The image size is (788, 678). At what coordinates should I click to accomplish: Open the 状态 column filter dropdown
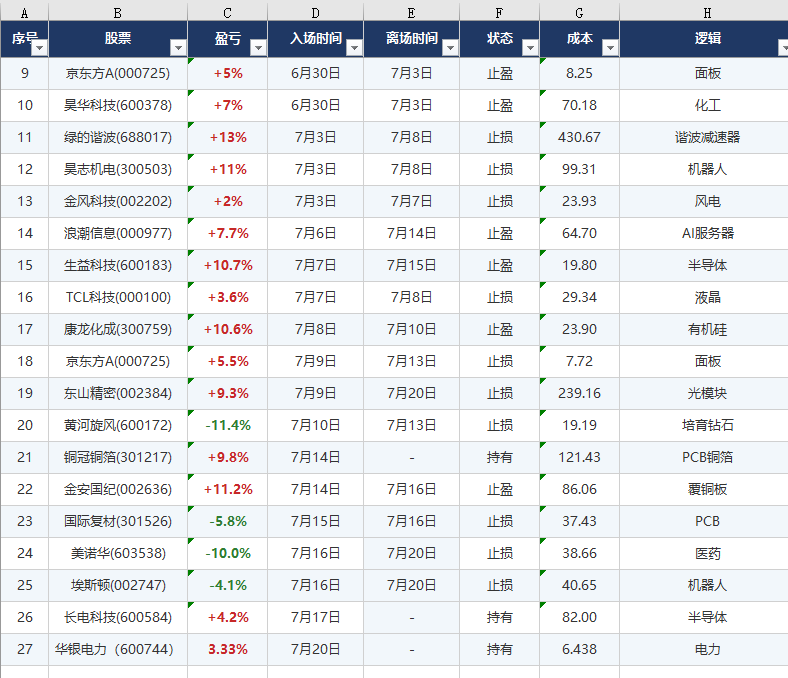point(530,48)
